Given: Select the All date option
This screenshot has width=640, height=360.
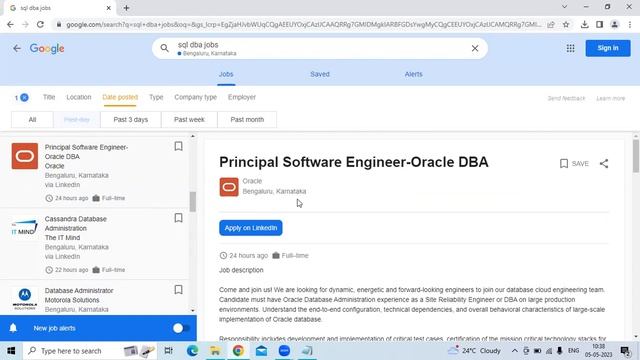Looking at the screenshot, I should (x=32, y=120).
